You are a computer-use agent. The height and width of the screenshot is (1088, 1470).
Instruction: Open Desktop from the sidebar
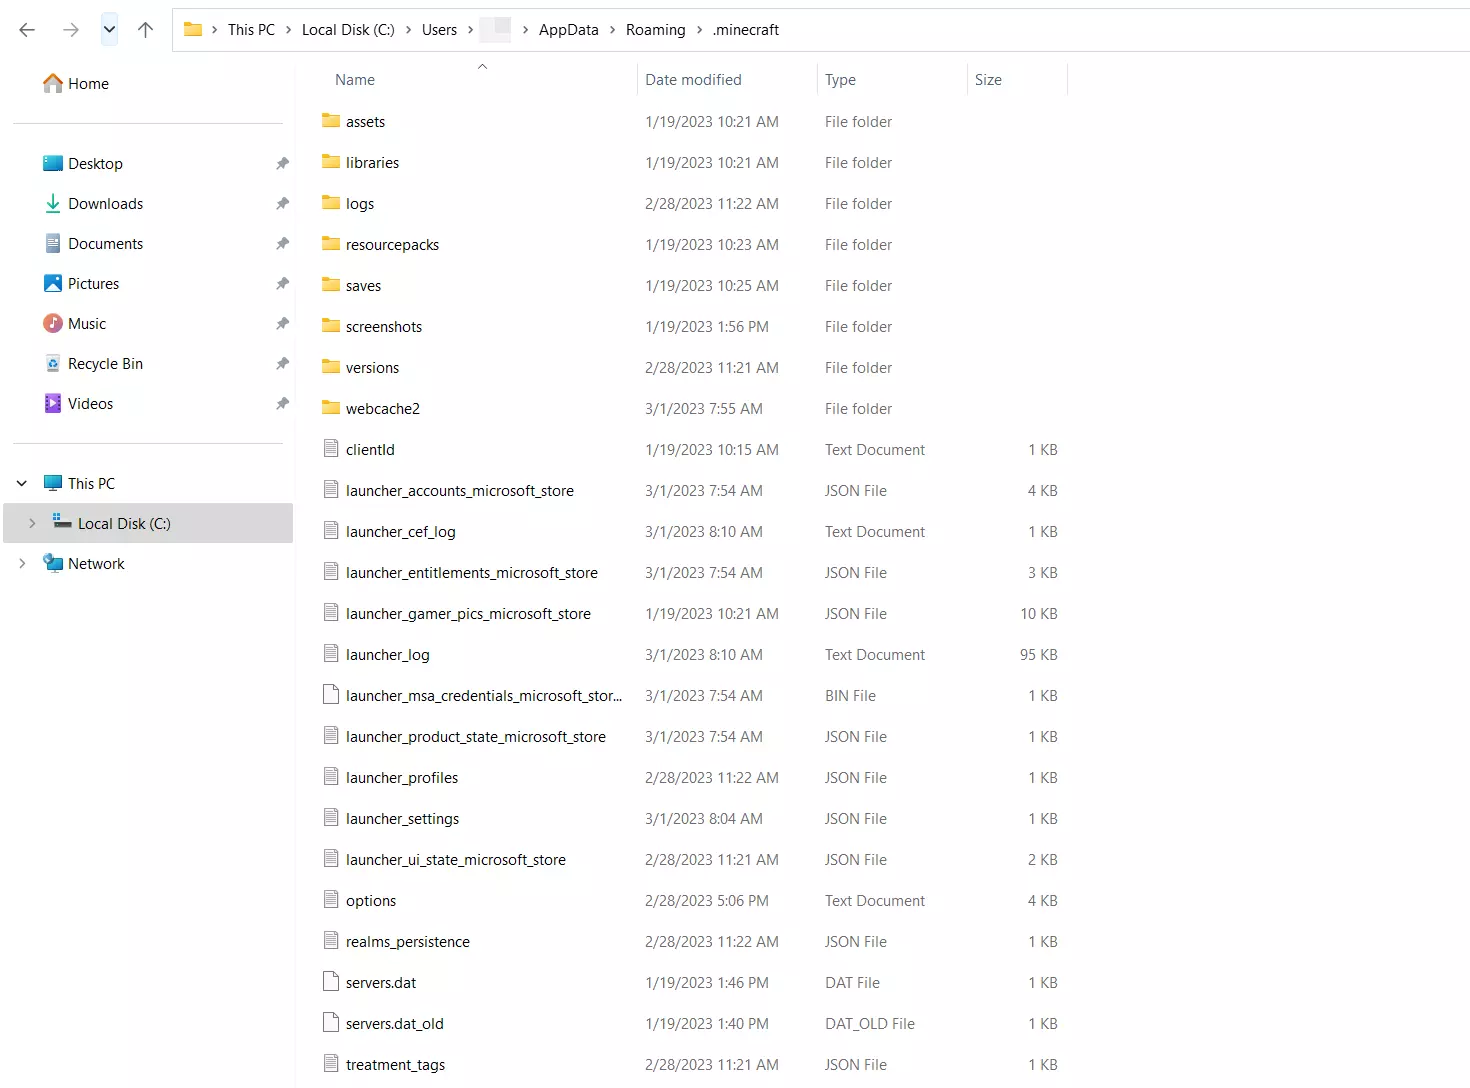[95, 163]
